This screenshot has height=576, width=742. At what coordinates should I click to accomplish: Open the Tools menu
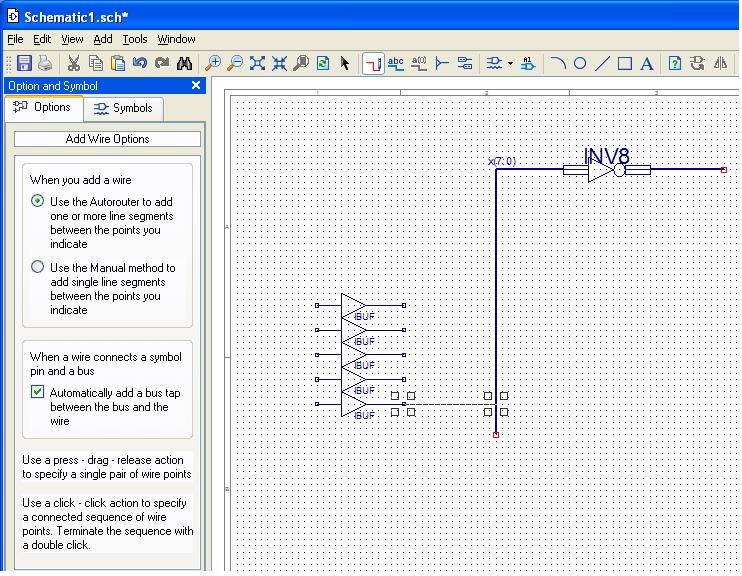coord(134,39)
